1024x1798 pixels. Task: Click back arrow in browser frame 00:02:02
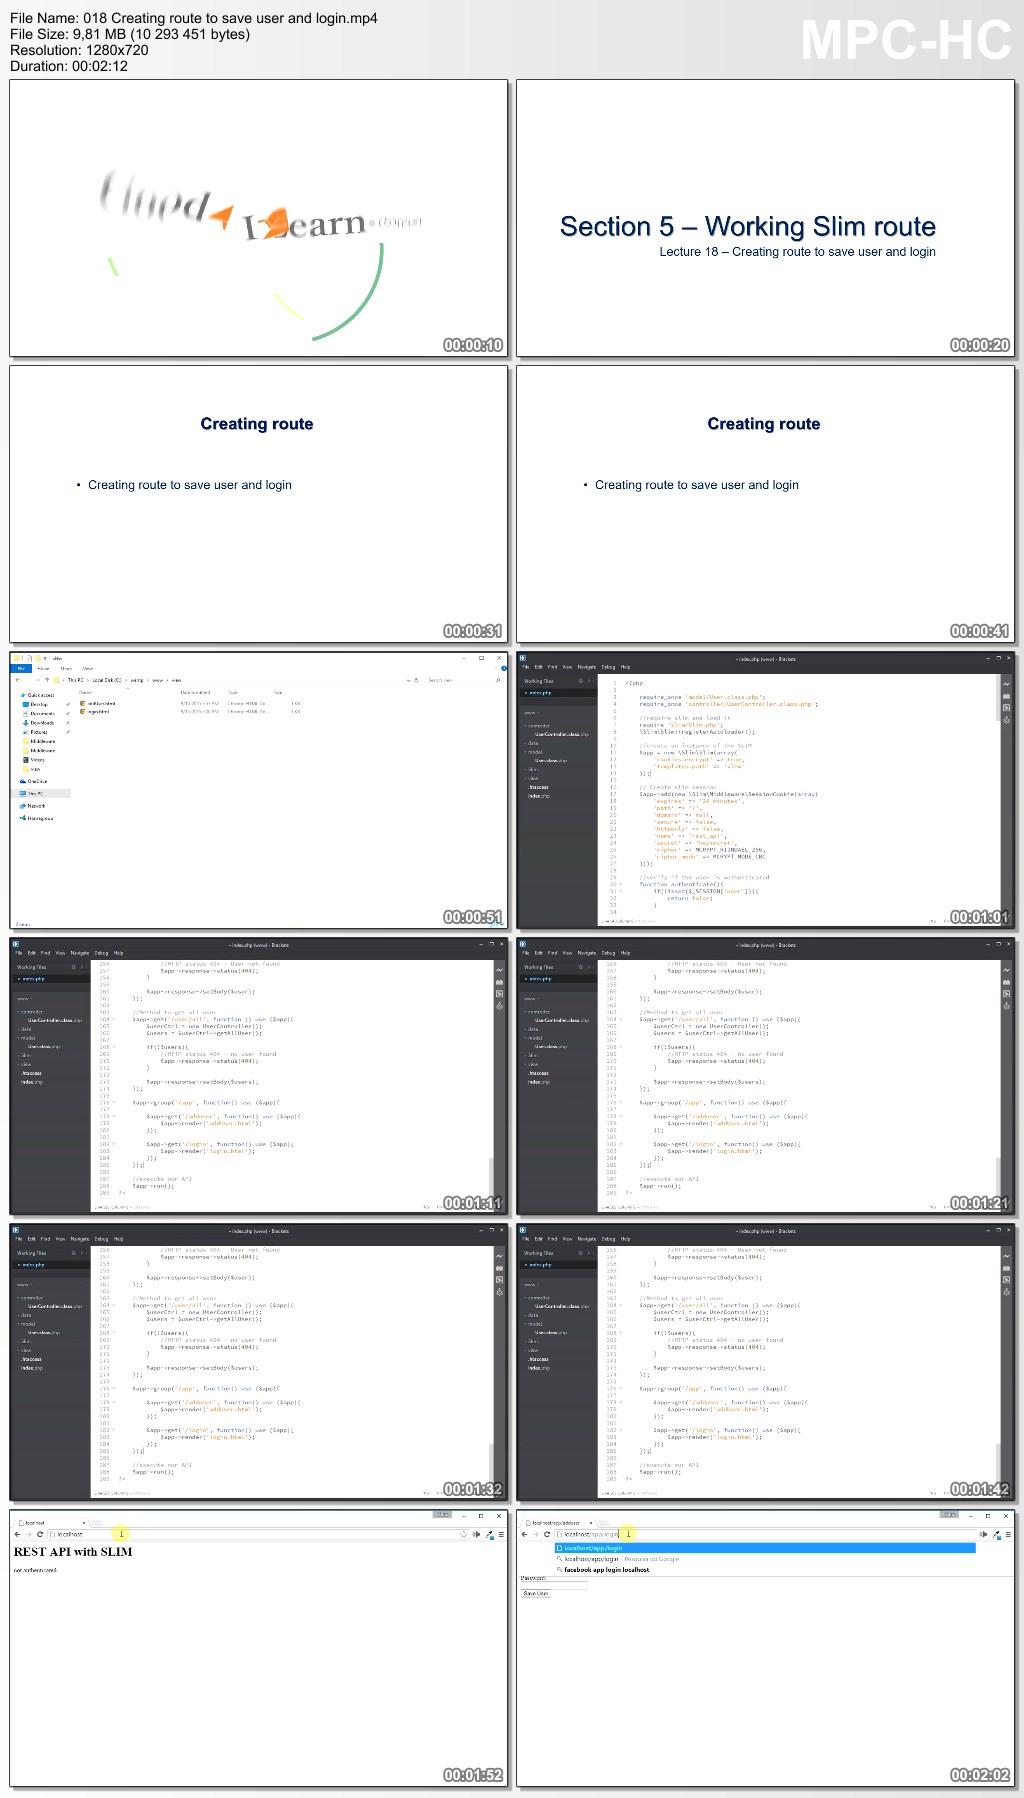pyautogui.click(x=524, y=1534)
